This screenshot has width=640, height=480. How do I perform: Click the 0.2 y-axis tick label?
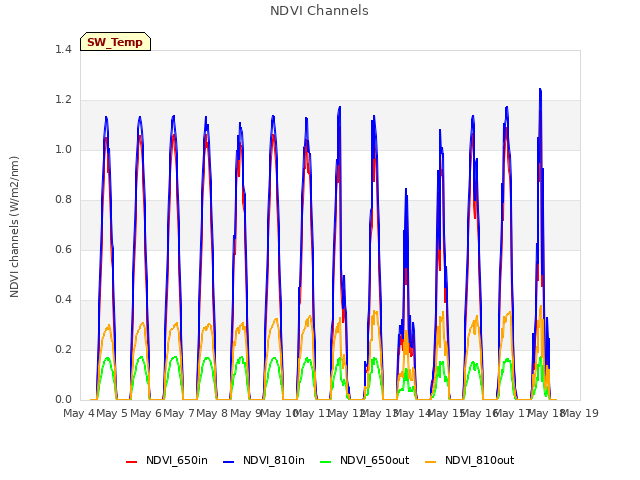pyautogui.click(x=63, y=349)
